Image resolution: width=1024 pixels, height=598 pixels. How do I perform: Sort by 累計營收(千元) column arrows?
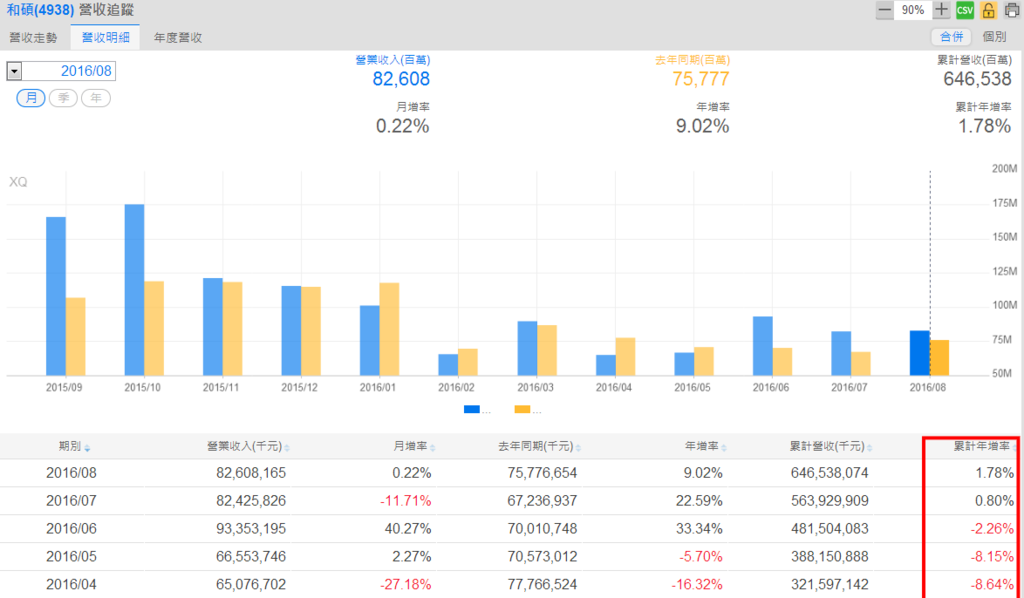870,448
